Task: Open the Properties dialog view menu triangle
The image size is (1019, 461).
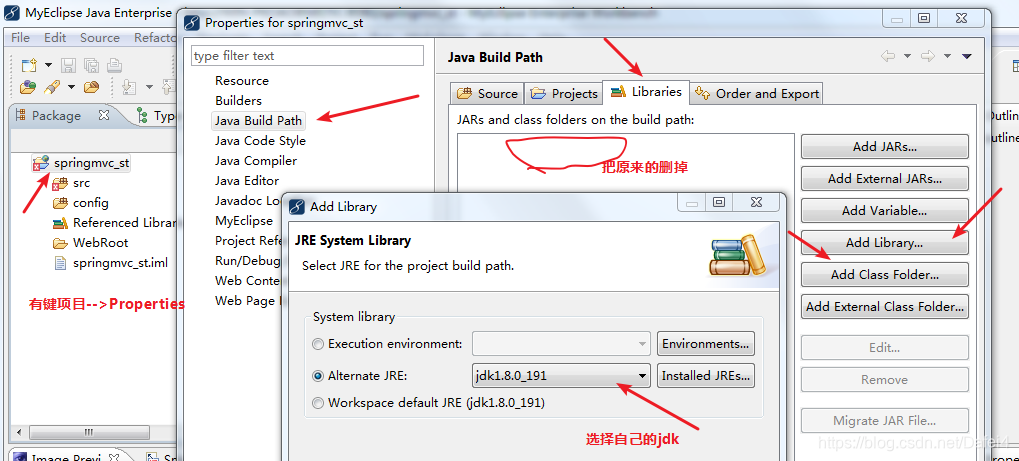Action: tap(966, 57)
